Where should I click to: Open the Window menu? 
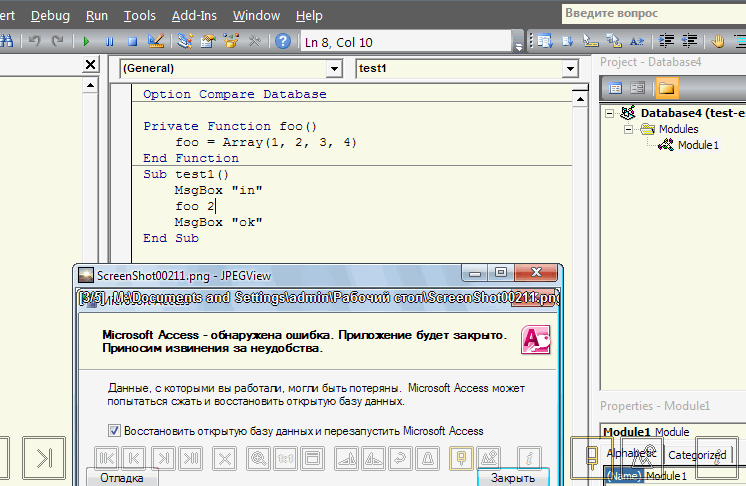[x=256, y=16]
